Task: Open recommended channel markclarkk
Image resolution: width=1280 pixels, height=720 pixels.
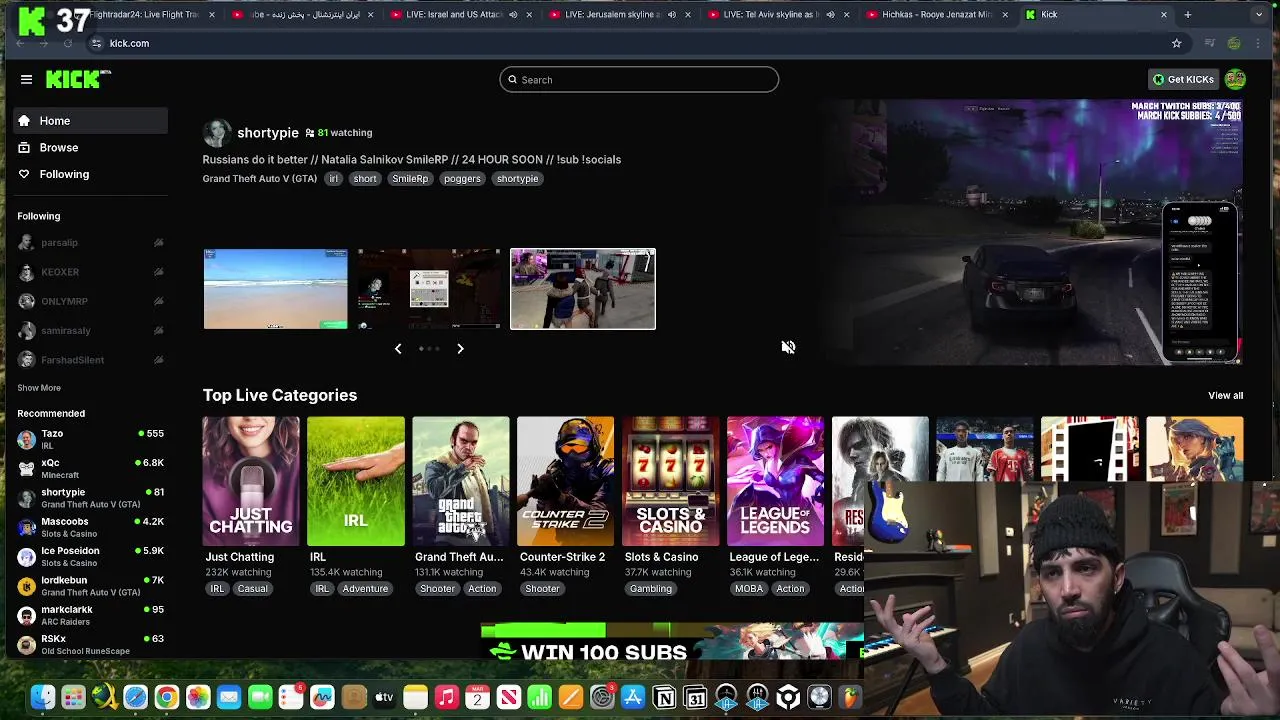Action: (x=91, y=615)
